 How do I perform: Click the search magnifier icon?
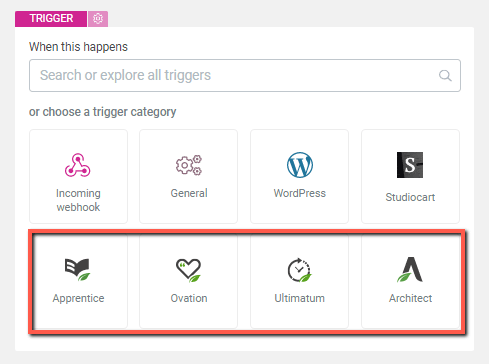445,76
